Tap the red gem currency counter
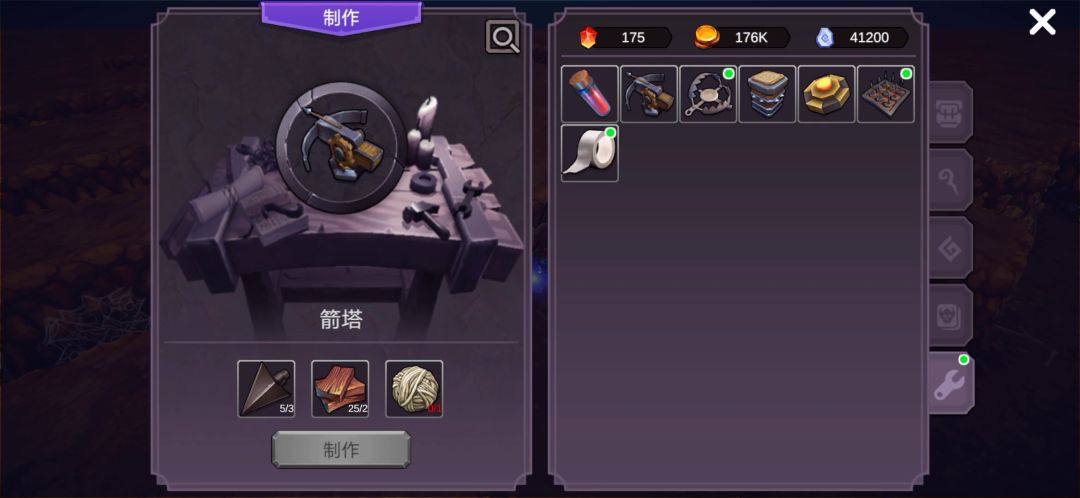 point(625,37)
